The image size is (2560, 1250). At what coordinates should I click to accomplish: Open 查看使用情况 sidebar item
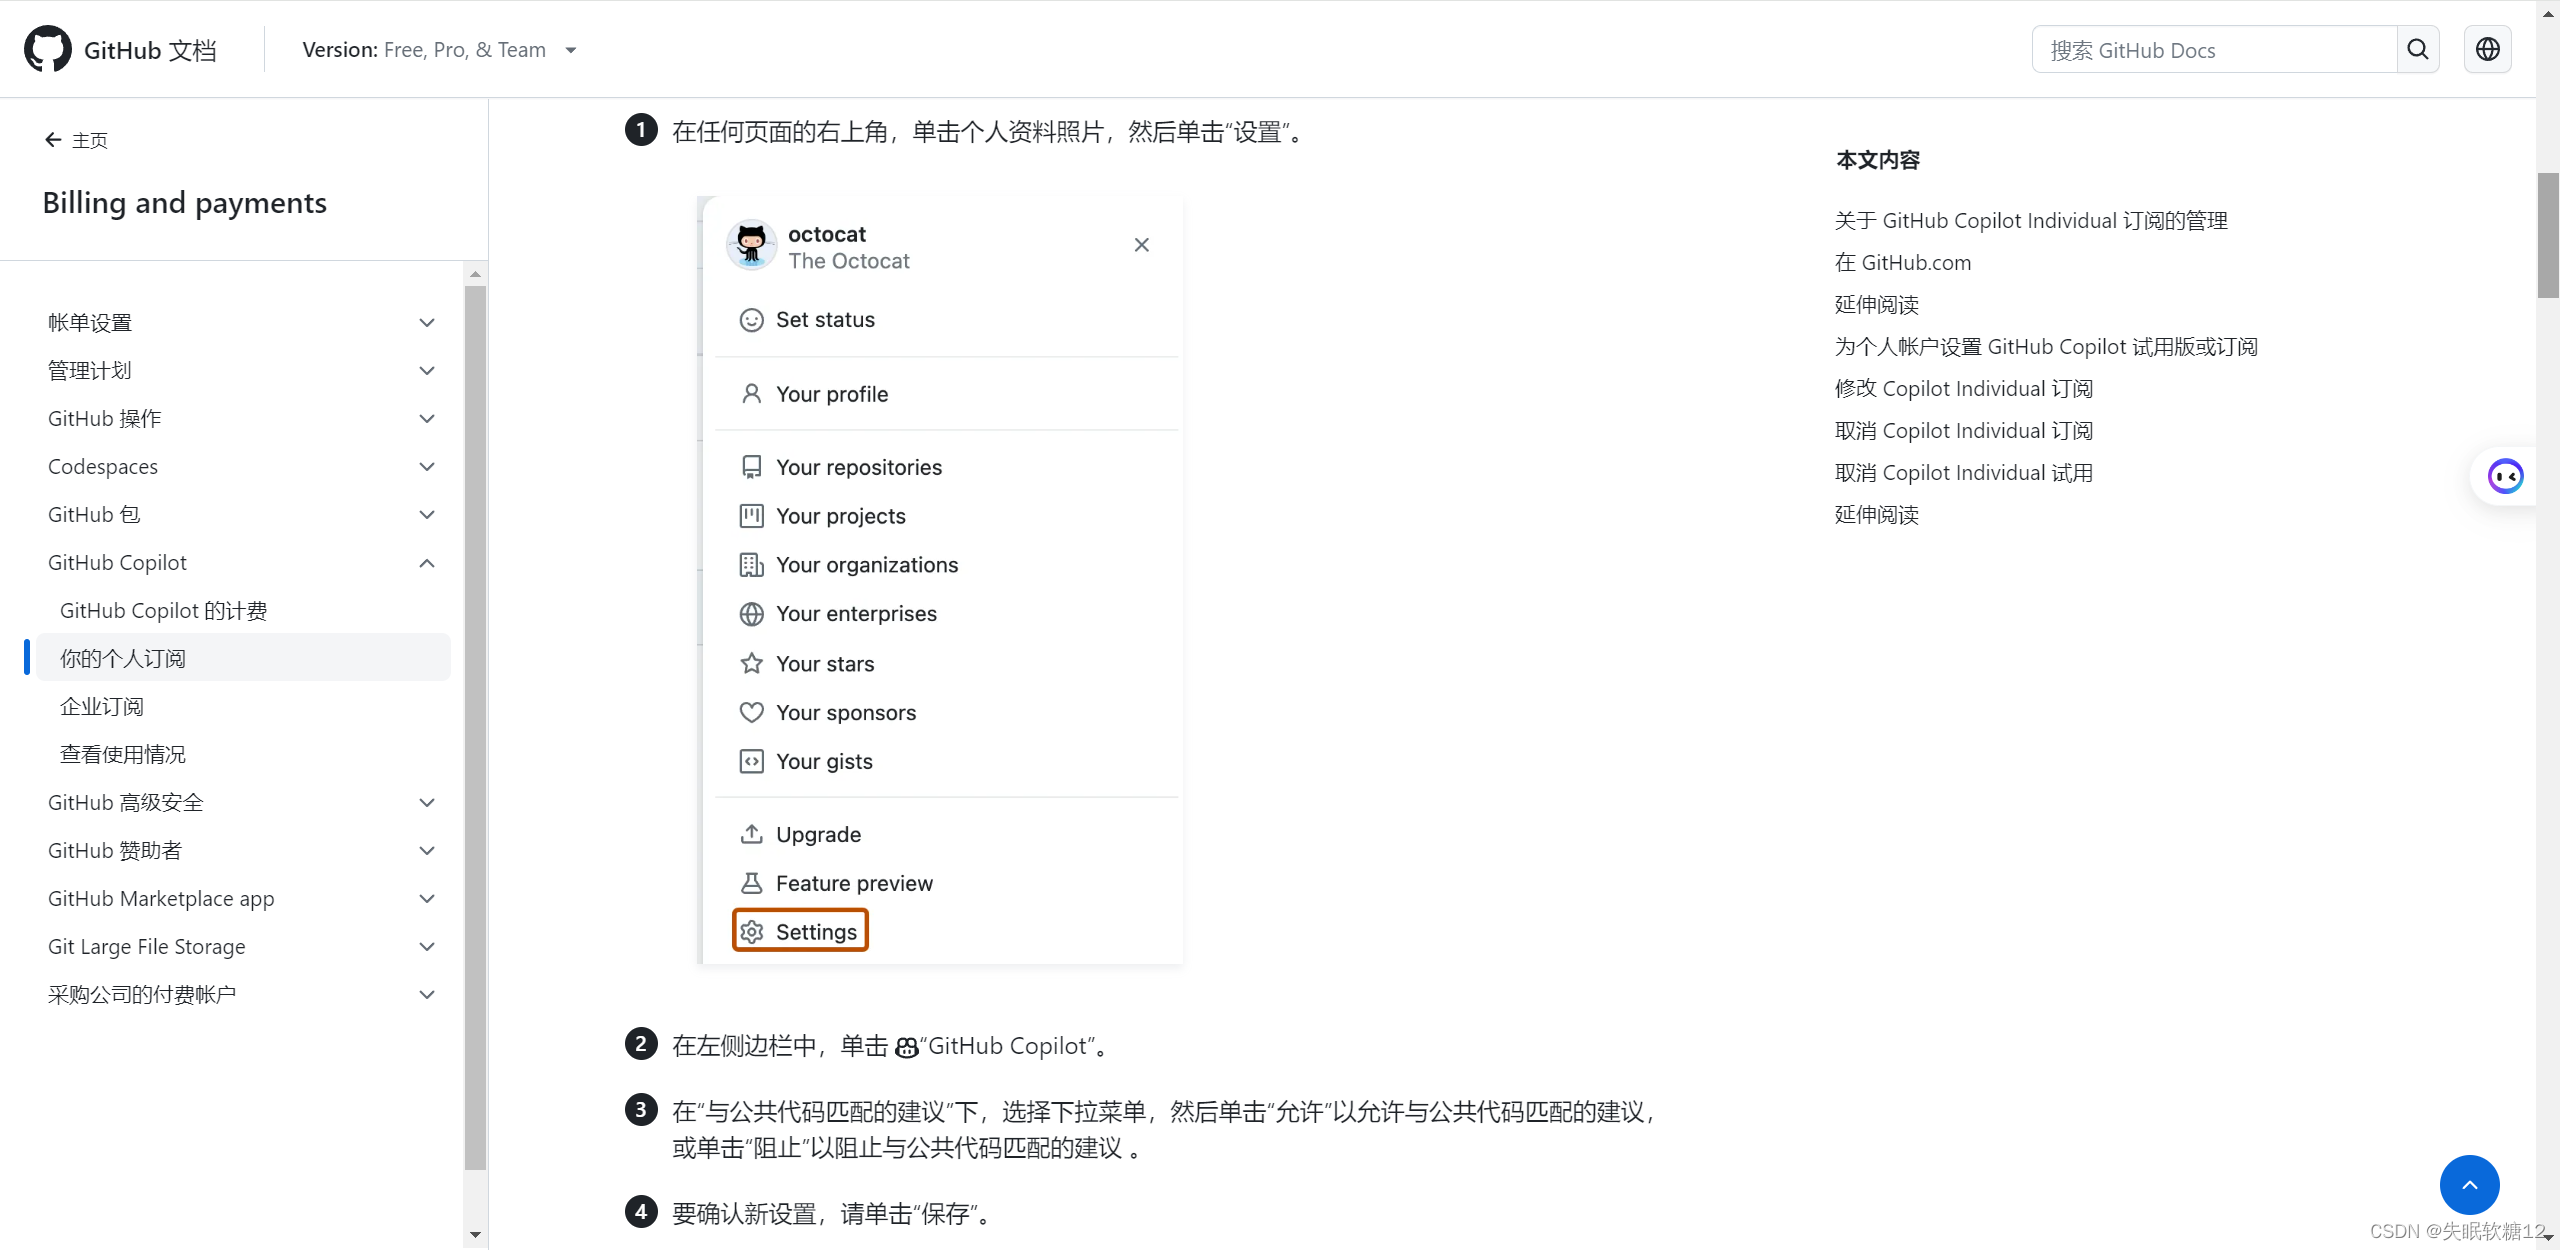click(122, 754)
